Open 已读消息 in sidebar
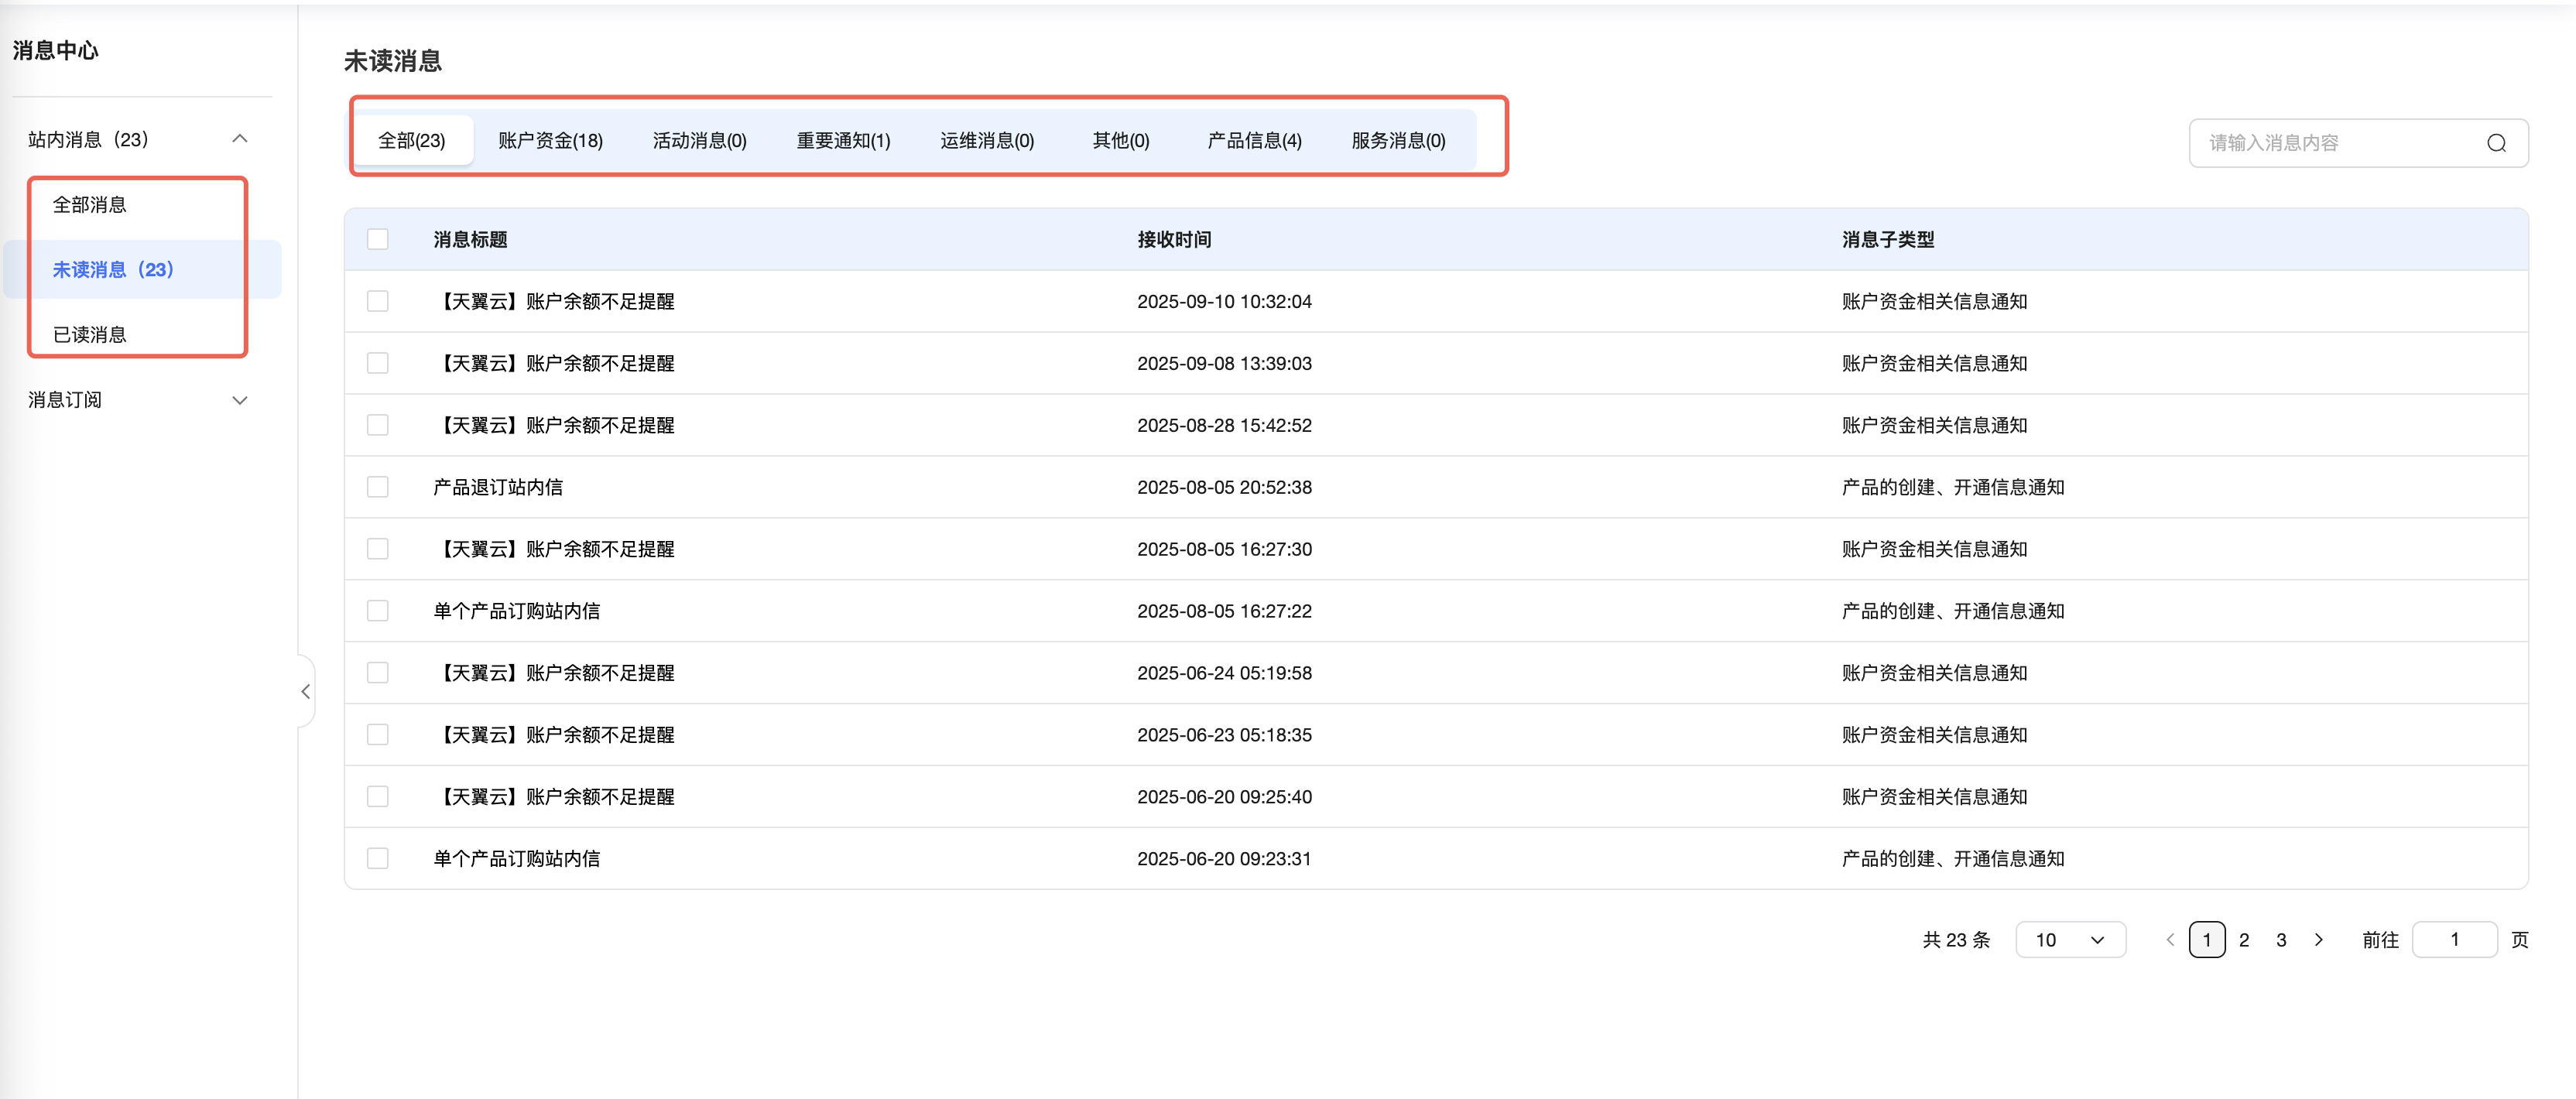This screenshot has height=1099, width=2576. 90,335
